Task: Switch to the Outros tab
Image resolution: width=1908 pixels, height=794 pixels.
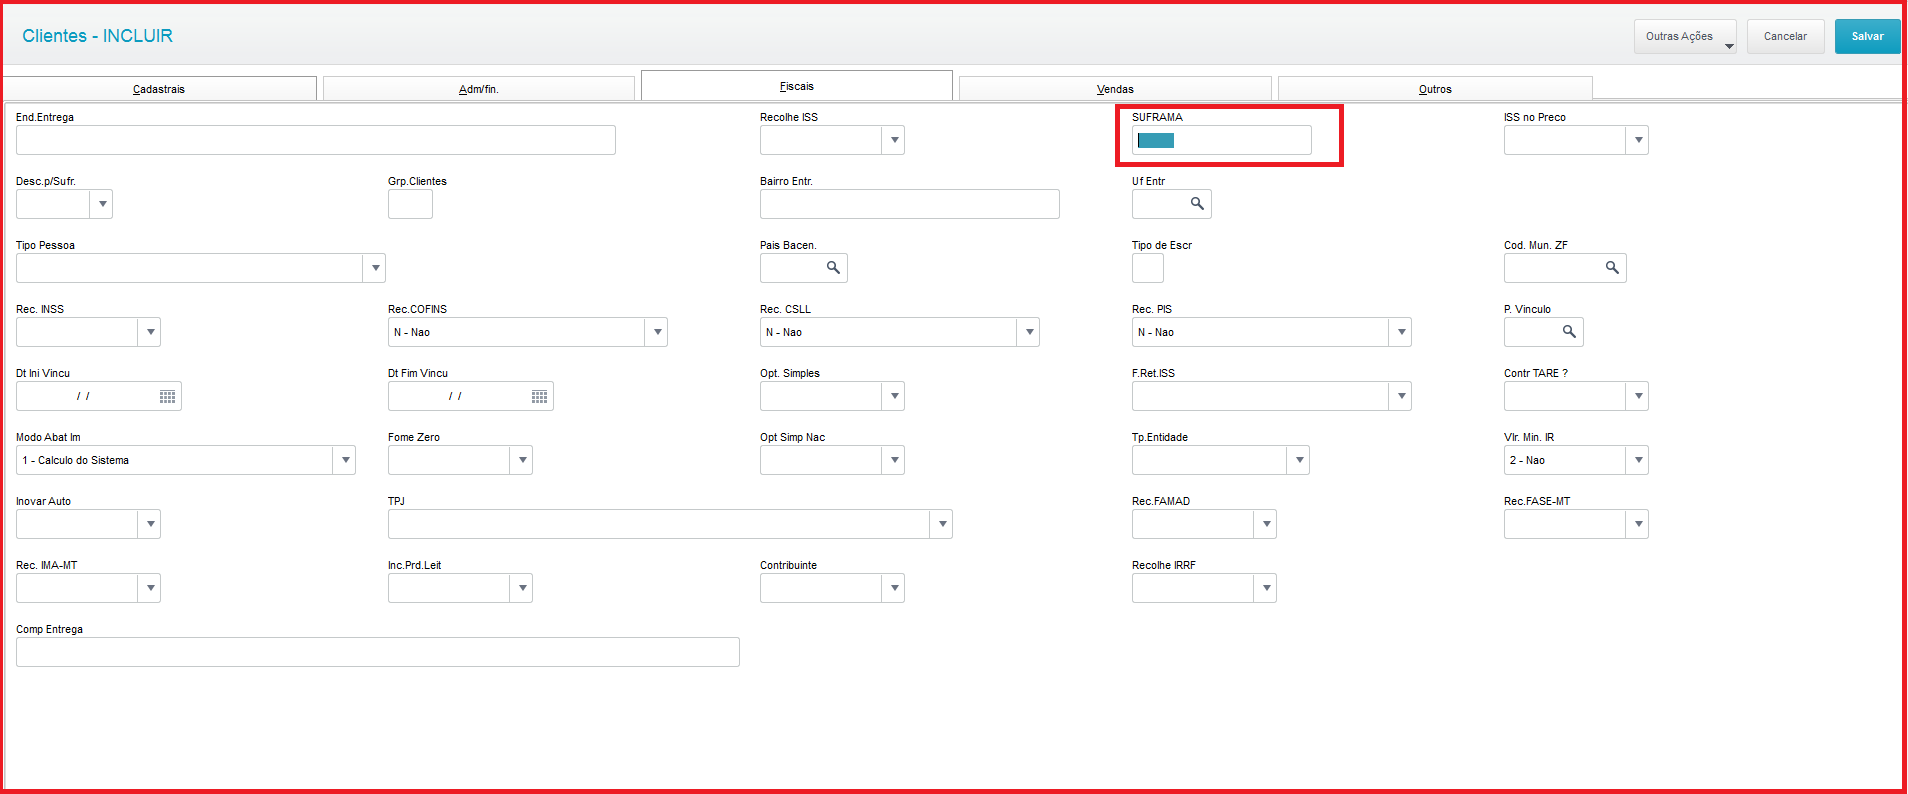Action: tap(1435, 89)
